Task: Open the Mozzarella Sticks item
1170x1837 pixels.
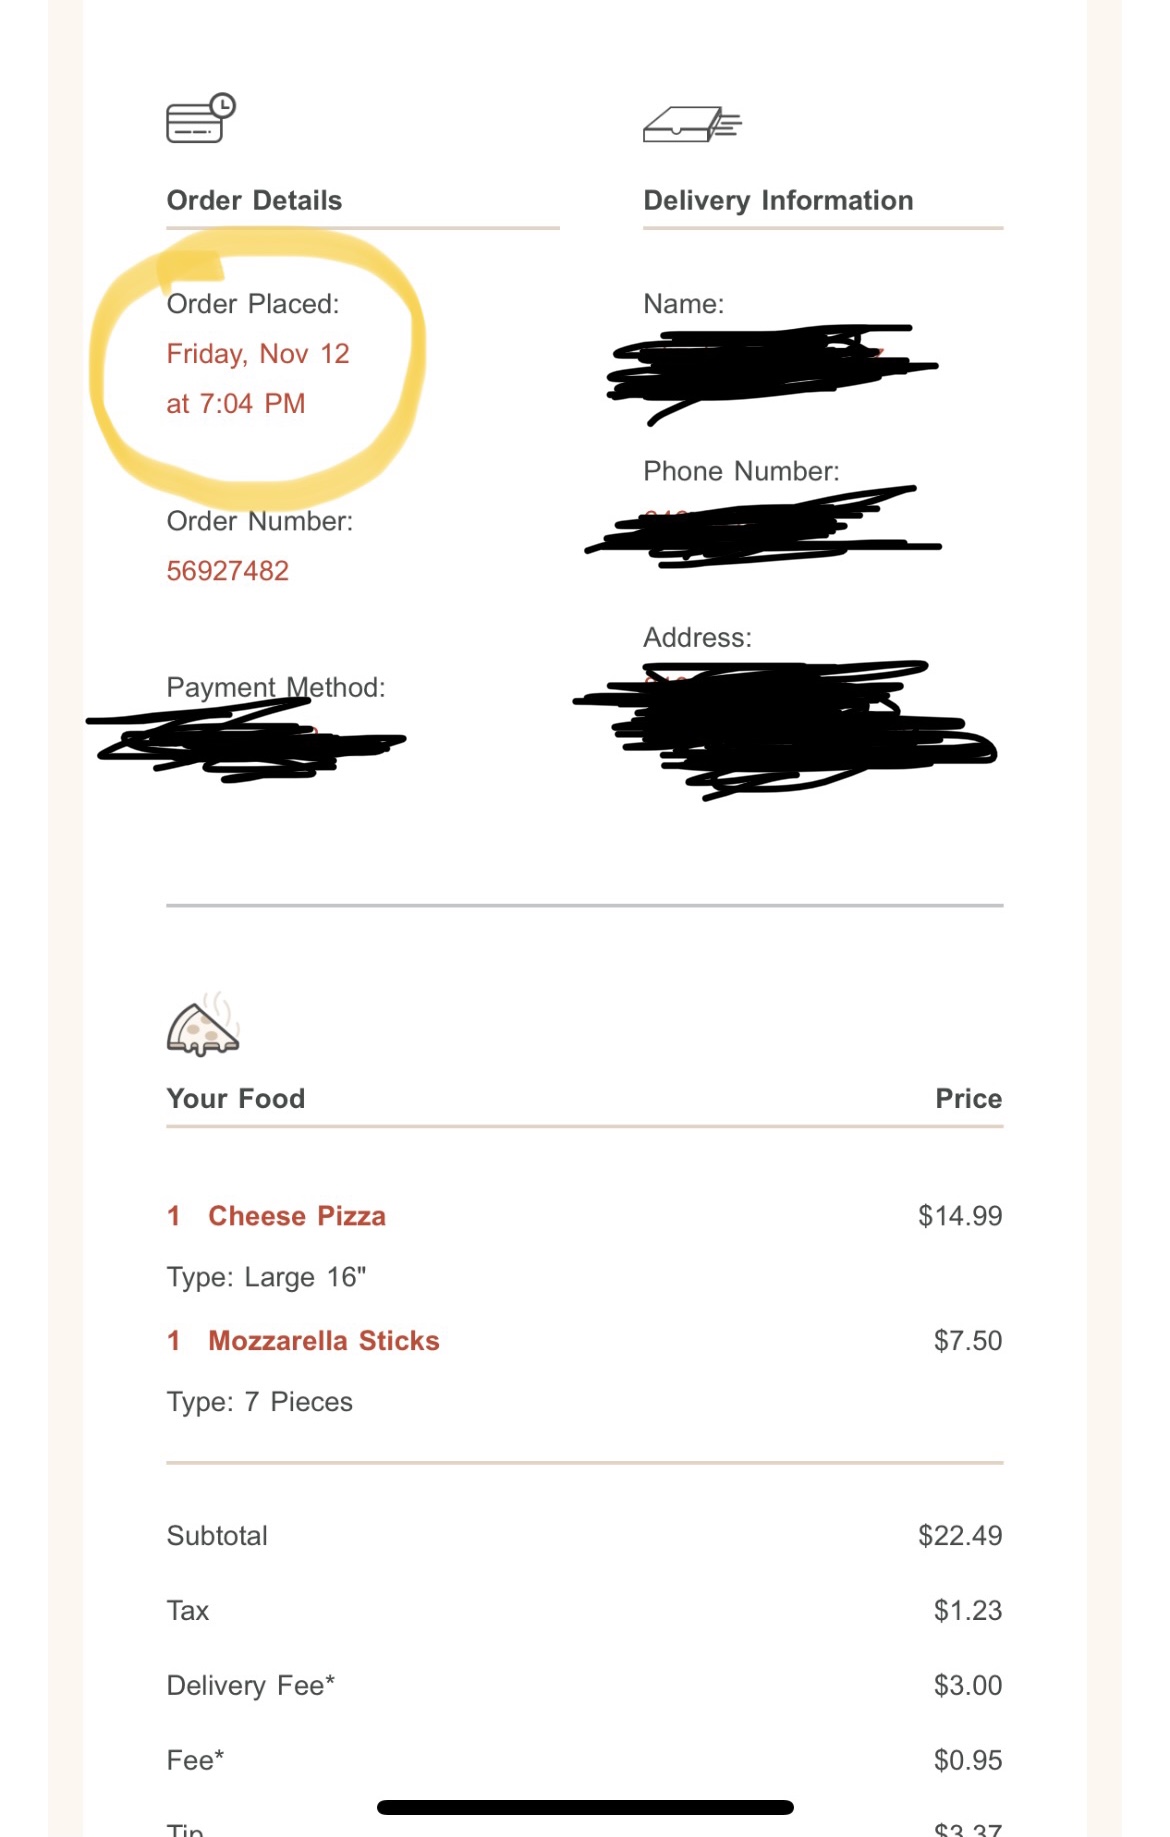Action: [x=323, y=1341]
